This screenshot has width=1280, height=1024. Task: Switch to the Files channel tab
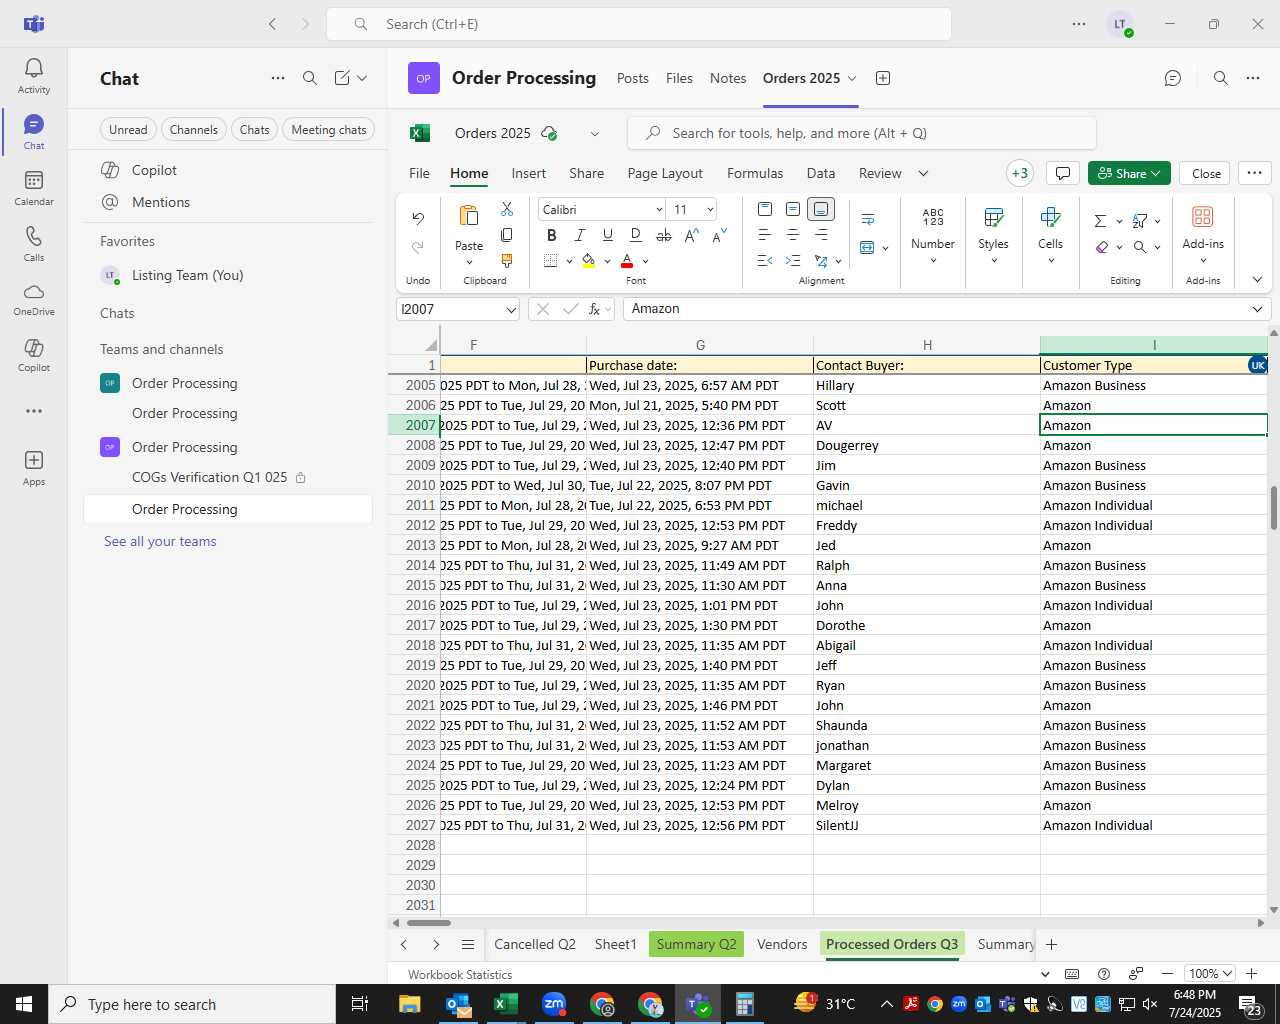pyautogui.click(x=679, y=78)
